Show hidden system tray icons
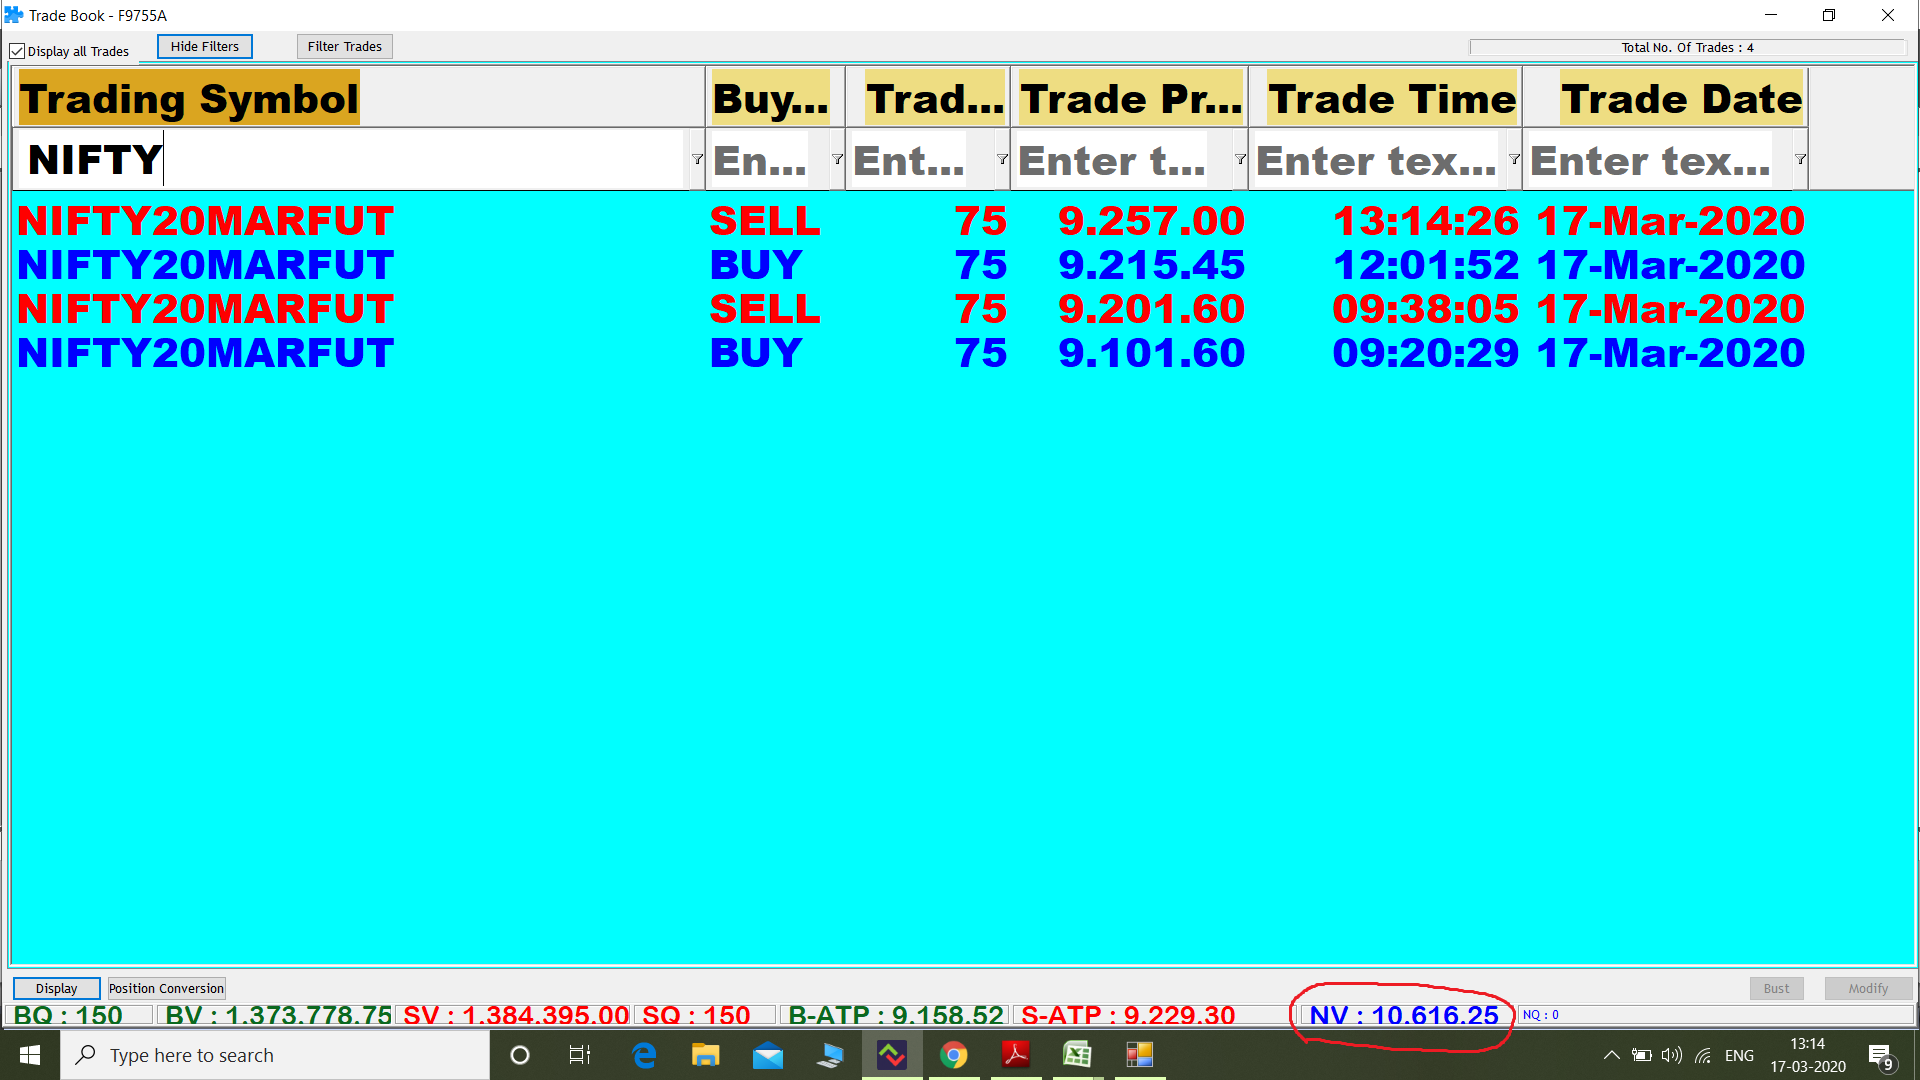 (x=1611, y=1055)
